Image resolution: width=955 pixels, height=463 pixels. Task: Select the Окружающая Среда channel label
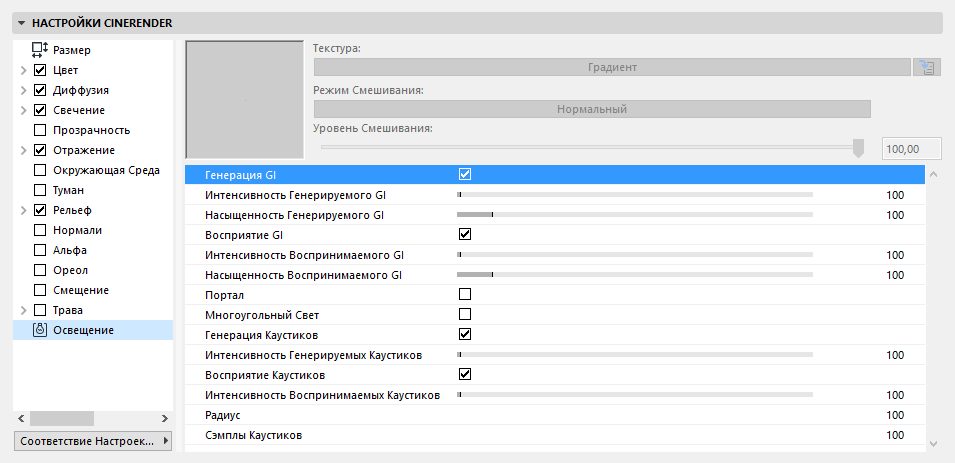(x=106, y=170)
